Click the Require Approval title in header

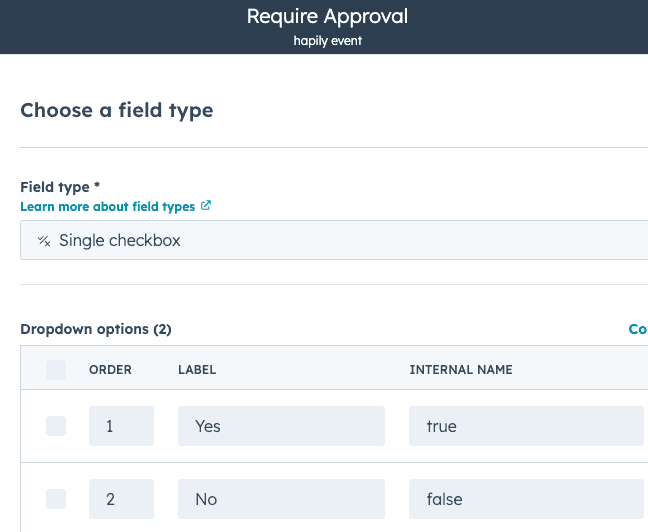(x=327, y=17)
